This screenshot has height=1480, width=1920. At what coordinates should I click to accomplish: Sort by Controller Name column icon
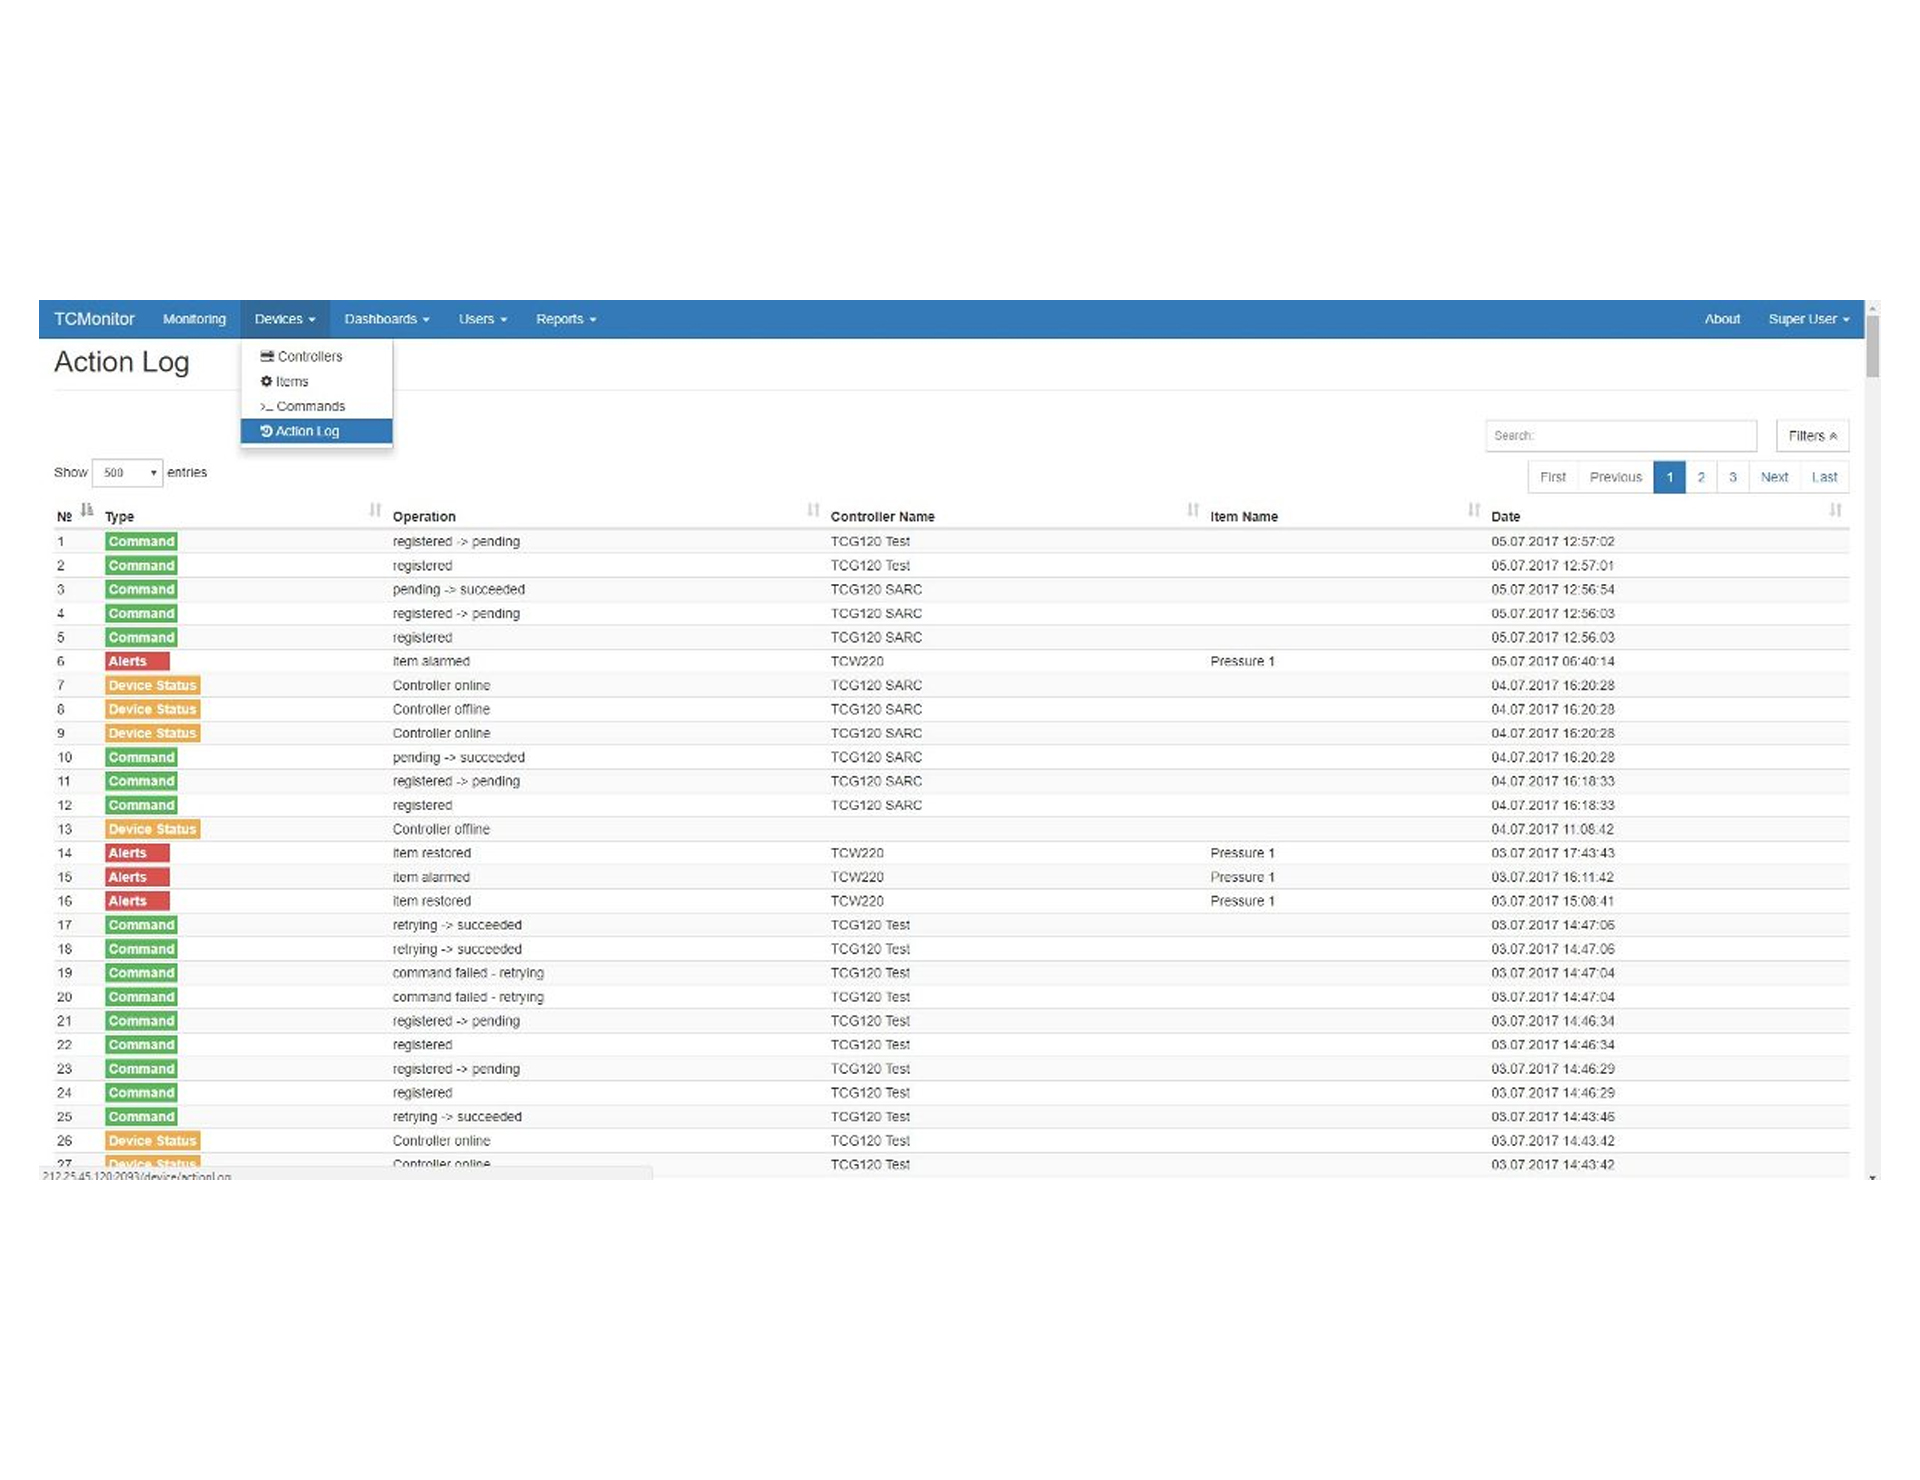tap(1193, 510)
